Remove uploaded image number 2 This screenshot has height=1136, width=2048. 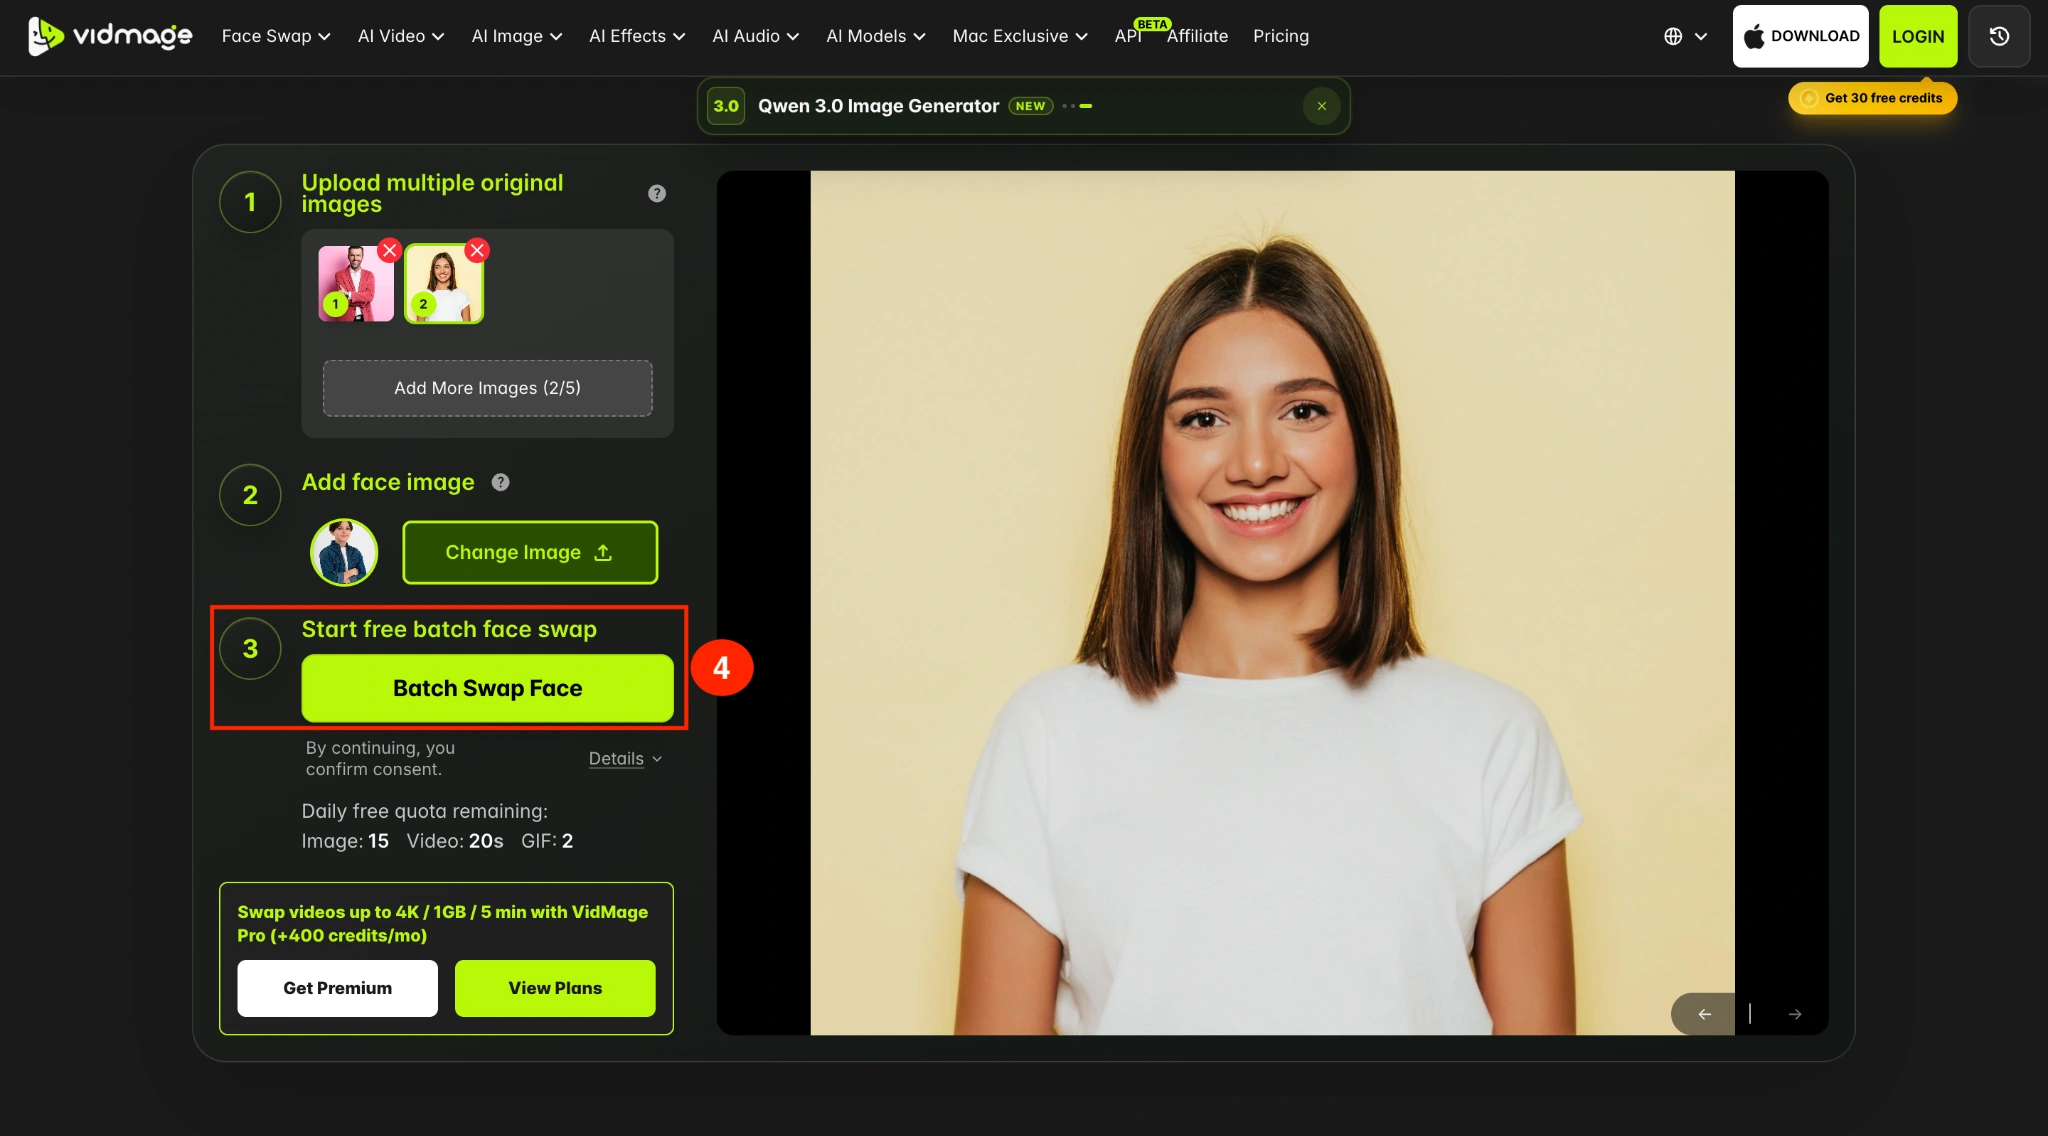pos(477,250)
